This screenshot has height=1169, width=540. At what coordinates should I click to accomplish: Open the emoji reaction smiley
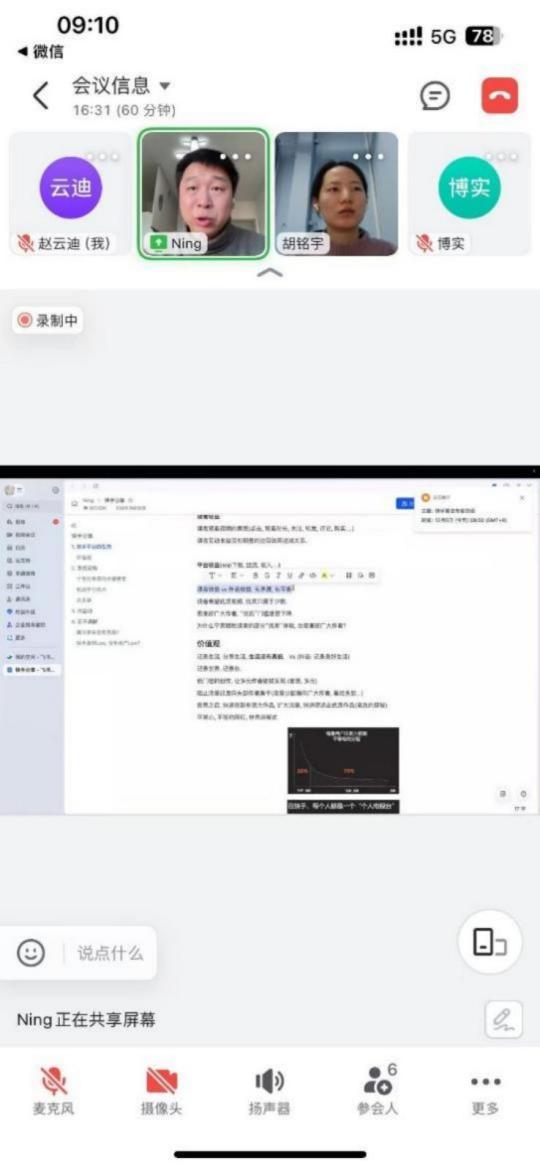click(x=31, y=953)
